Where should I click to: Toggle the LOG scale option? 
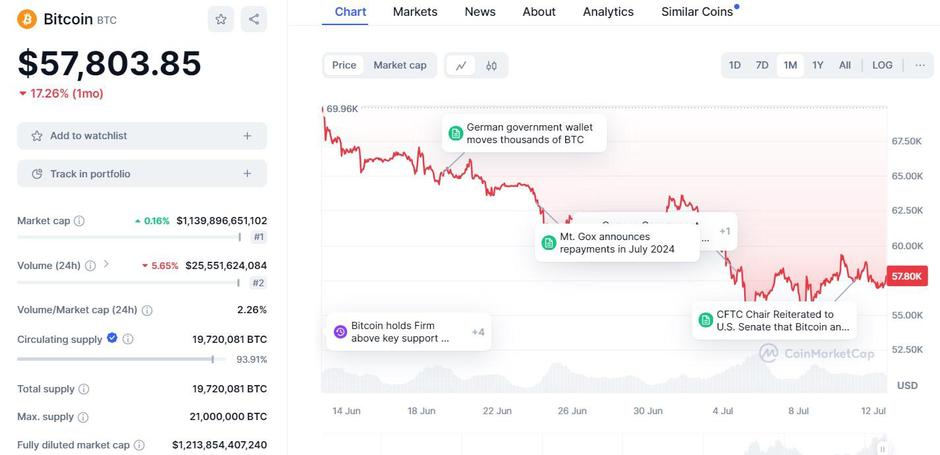point(882,65)
